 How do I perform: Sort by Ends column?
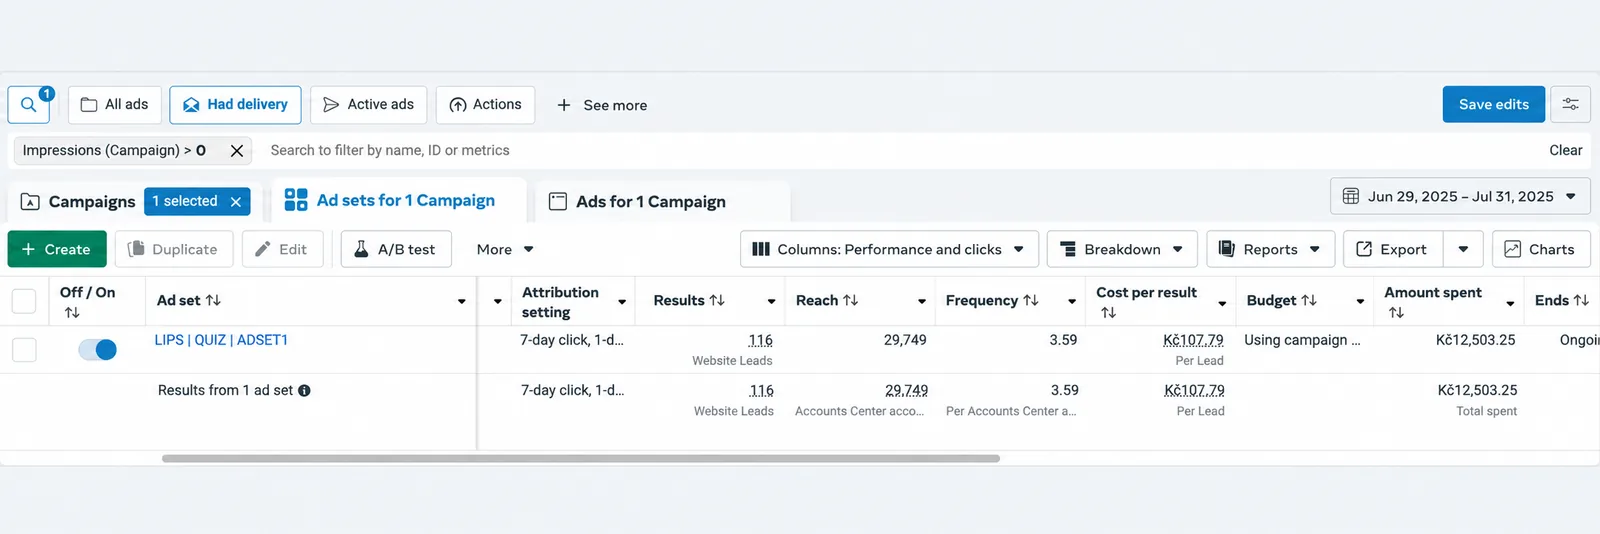coord(1581,300)
